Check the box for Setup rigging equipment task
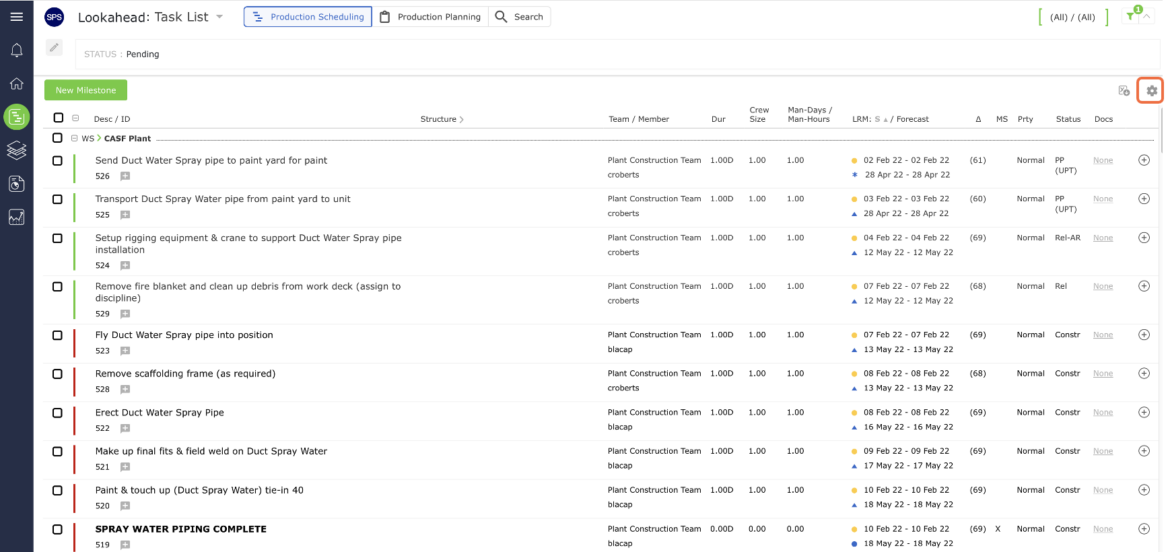Viewport: 1170px width, 552px height. point(57,238)
